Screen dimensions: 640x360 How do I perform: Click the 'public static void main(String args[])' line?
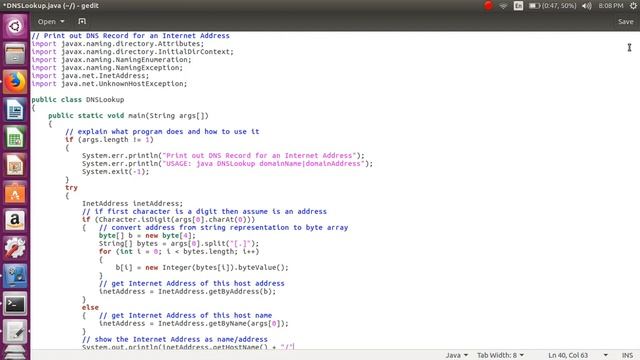tap(128, 116)
